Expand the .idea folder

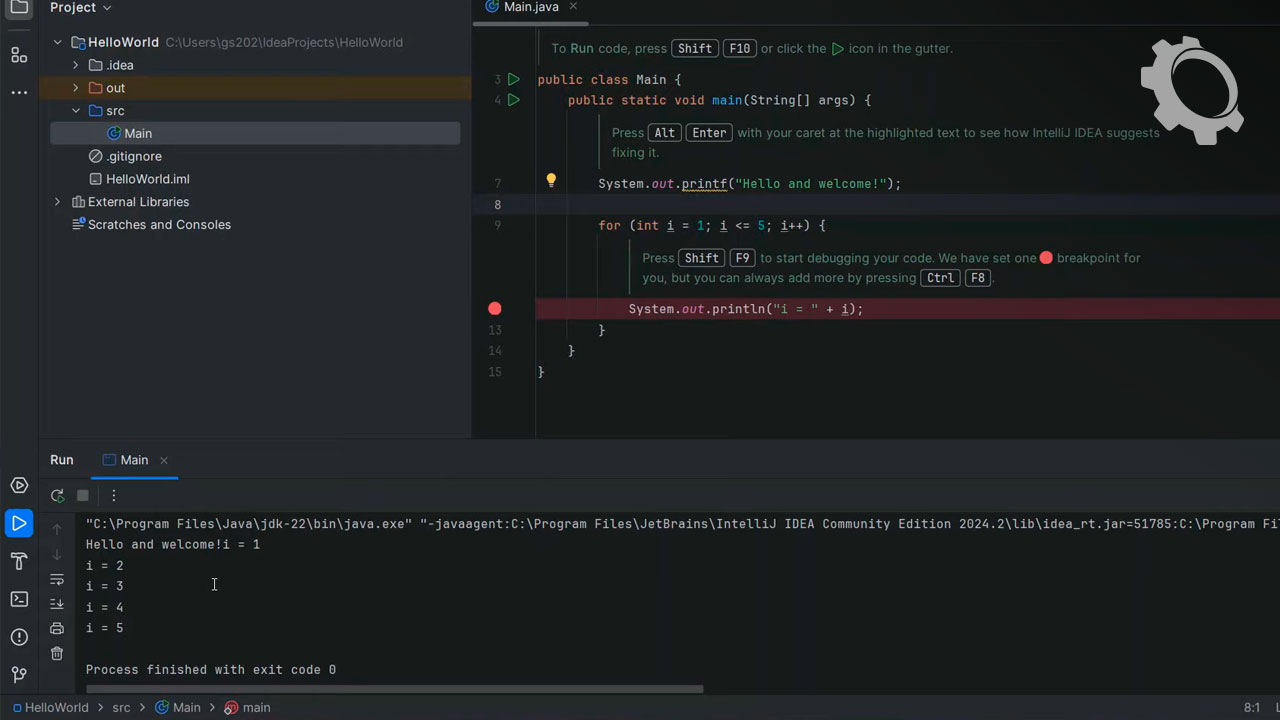point(75,65)
